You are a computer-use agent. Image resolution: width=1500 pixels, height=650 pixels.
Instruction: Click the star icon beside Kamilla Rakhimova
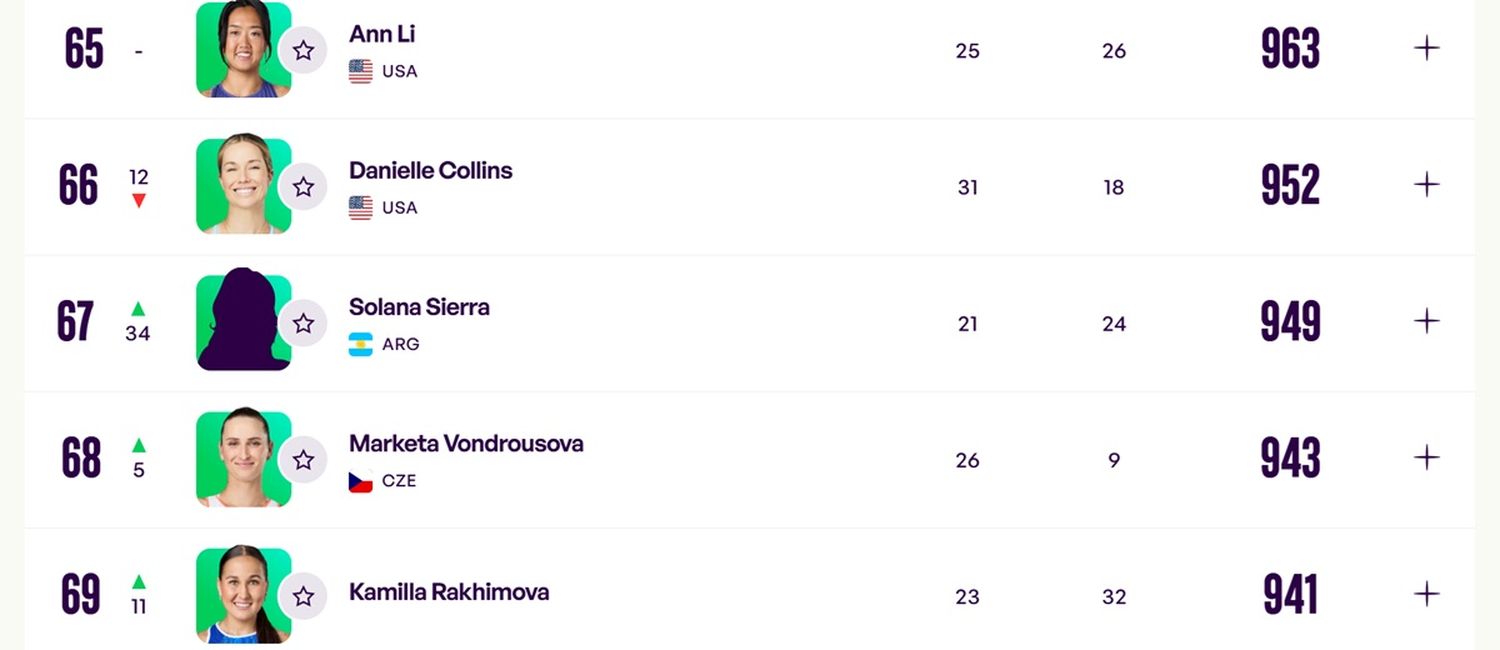coord(303,597)
